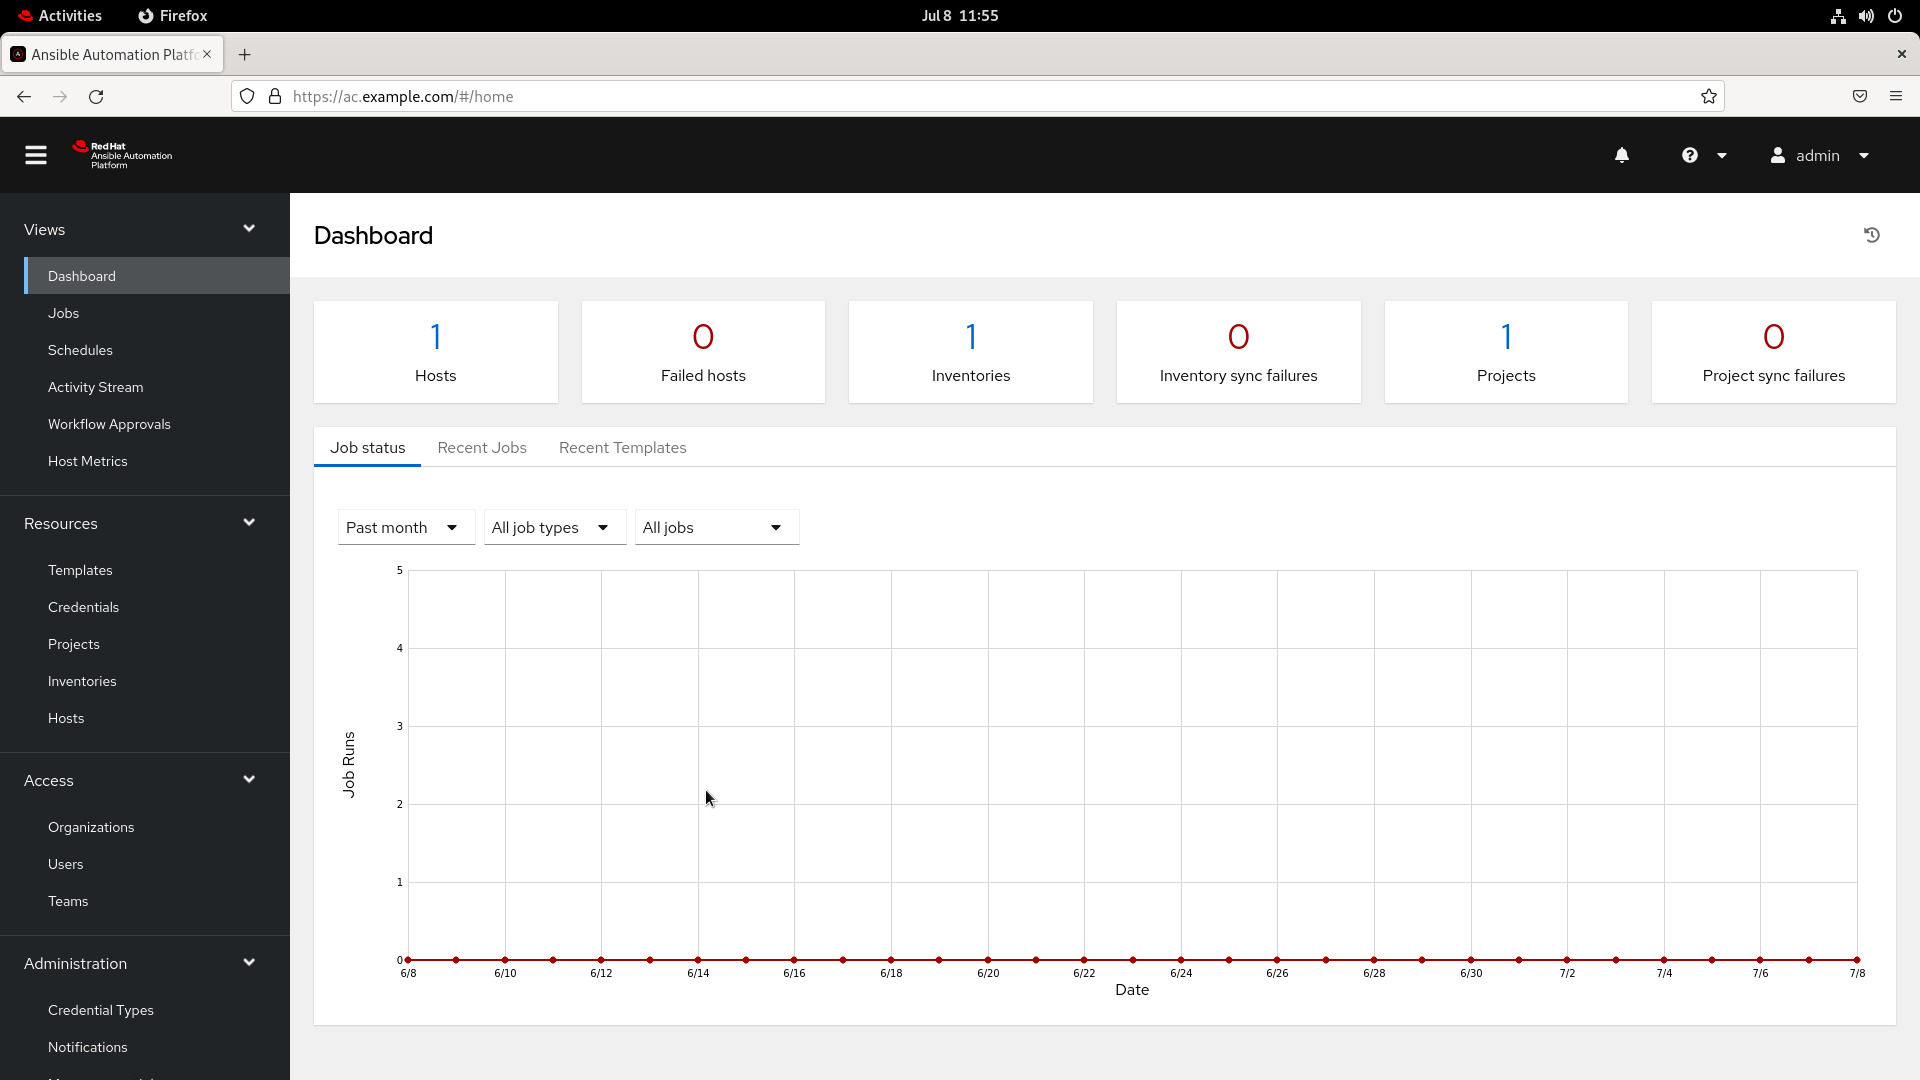The image size is (1920, 1080).
Task: Switch to the Recent Templates tab
Action: tap(622, 447)
